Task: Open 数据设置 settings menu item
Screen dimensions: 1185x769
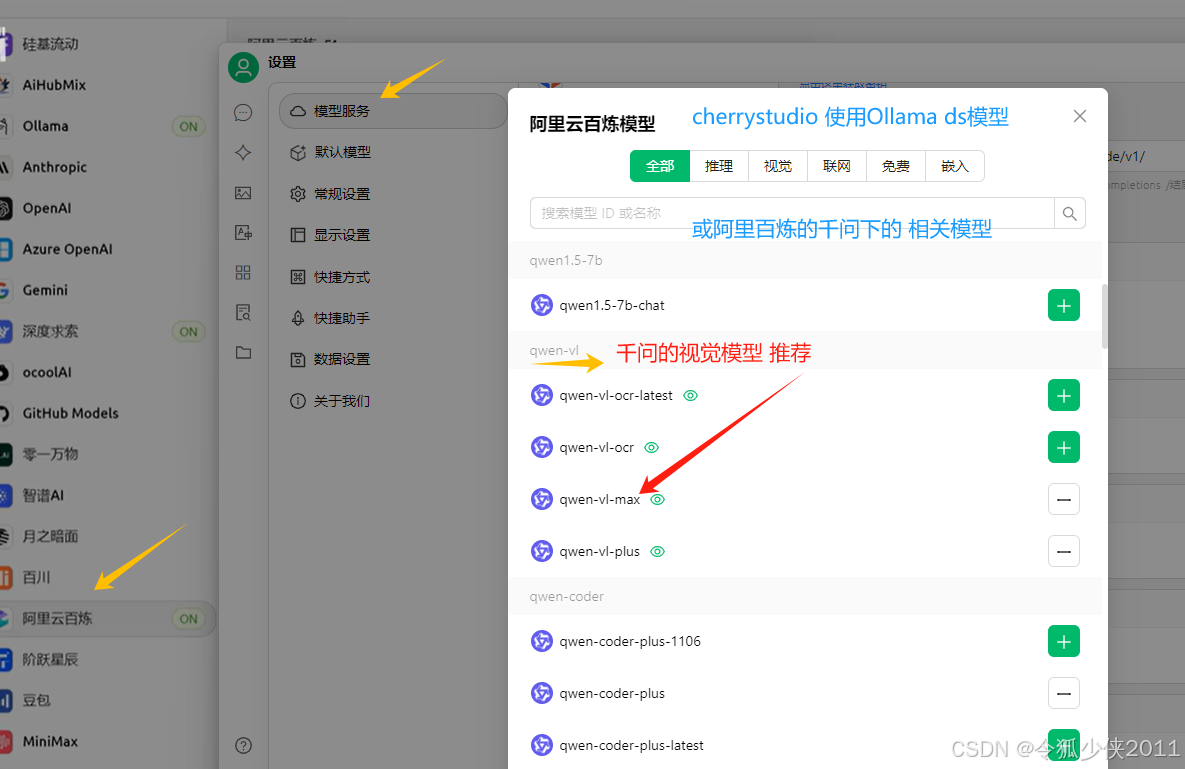Action: pos(393,359)
